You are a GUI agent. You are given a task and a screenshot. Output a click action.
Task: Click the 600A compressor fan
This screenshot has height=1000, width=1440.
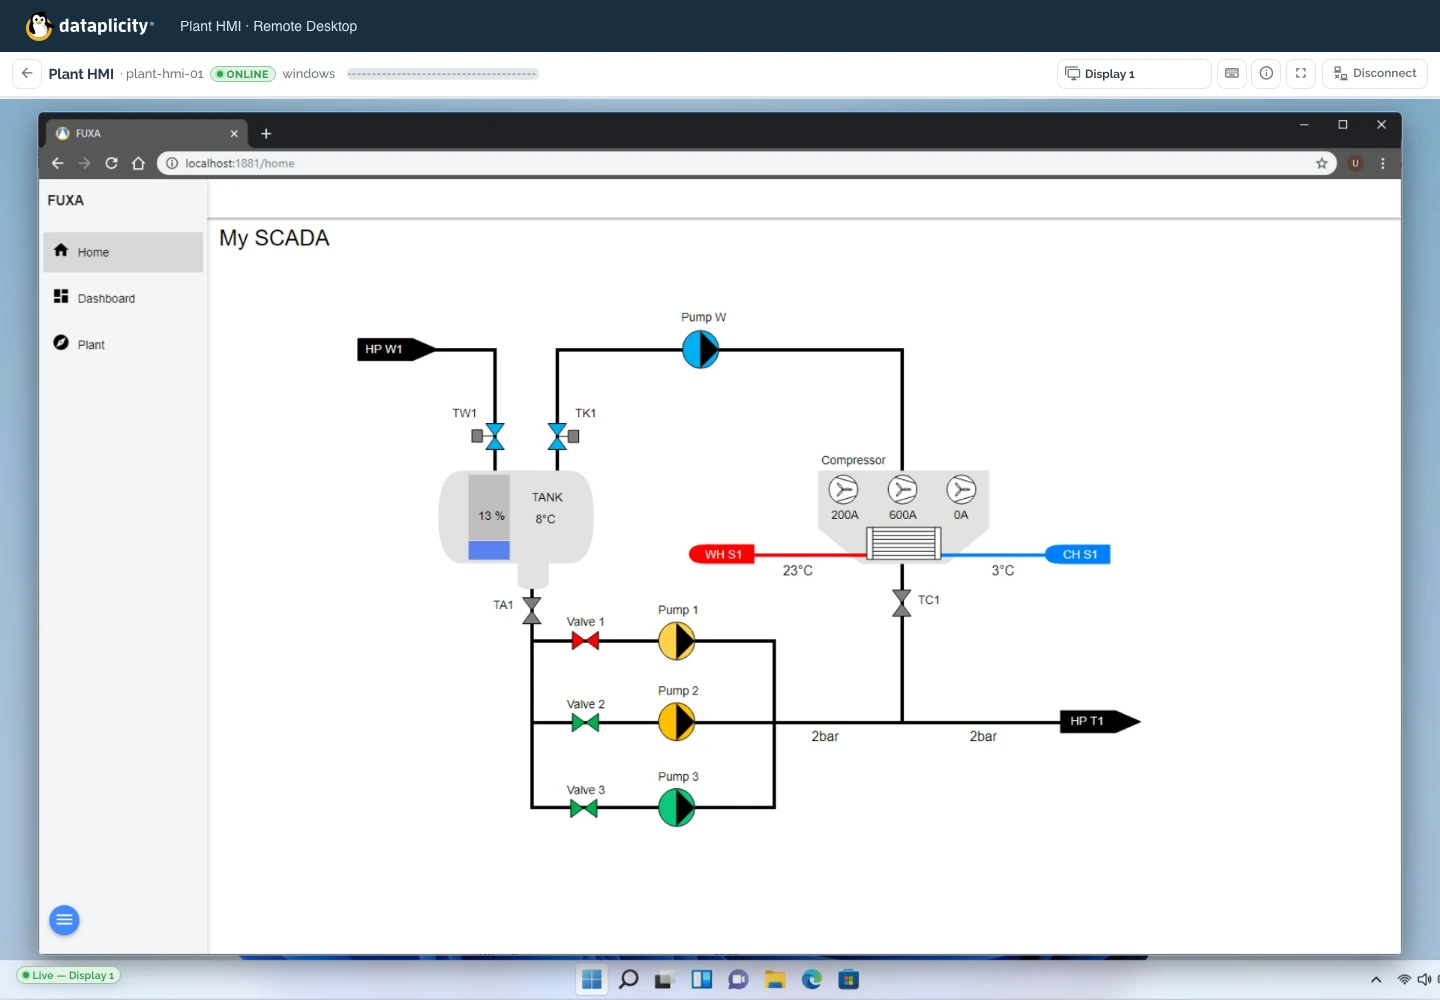(x=902, y=489)
